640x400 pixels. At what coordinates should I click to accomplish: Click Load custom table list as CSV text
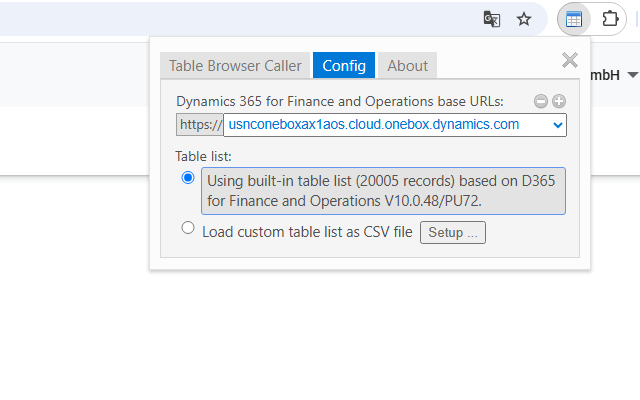click(307, 232)
